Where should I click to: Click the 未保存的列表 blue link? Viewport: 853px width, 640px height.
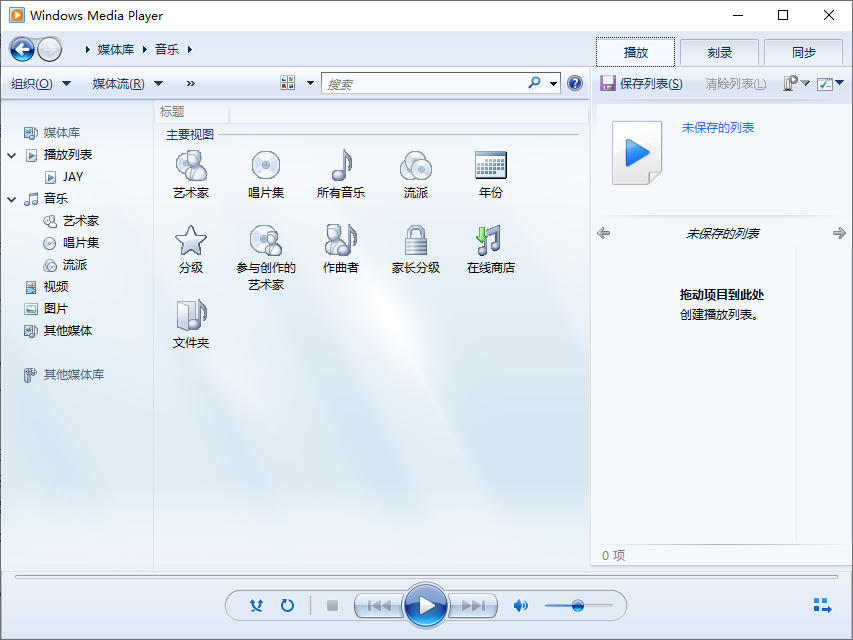pyautogui.click(x=718, y=128)
